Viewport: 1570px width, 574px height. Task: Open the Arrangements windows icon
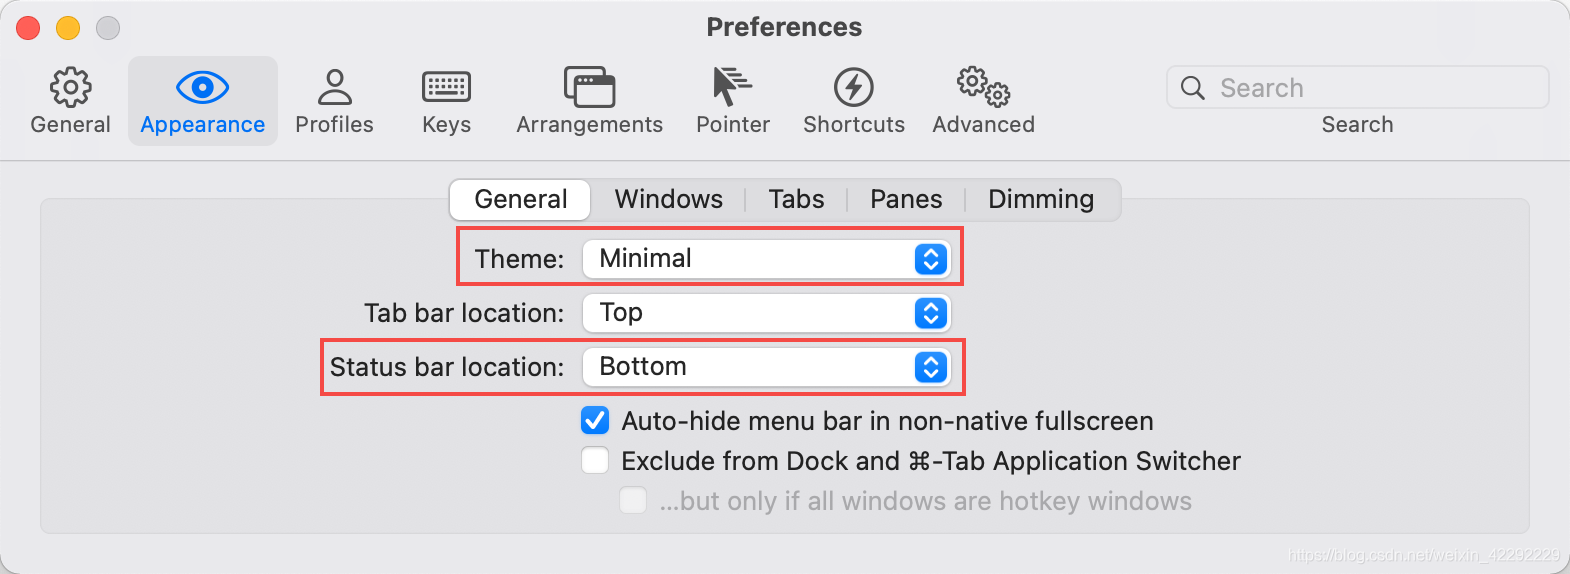click(x=589, y=88)
